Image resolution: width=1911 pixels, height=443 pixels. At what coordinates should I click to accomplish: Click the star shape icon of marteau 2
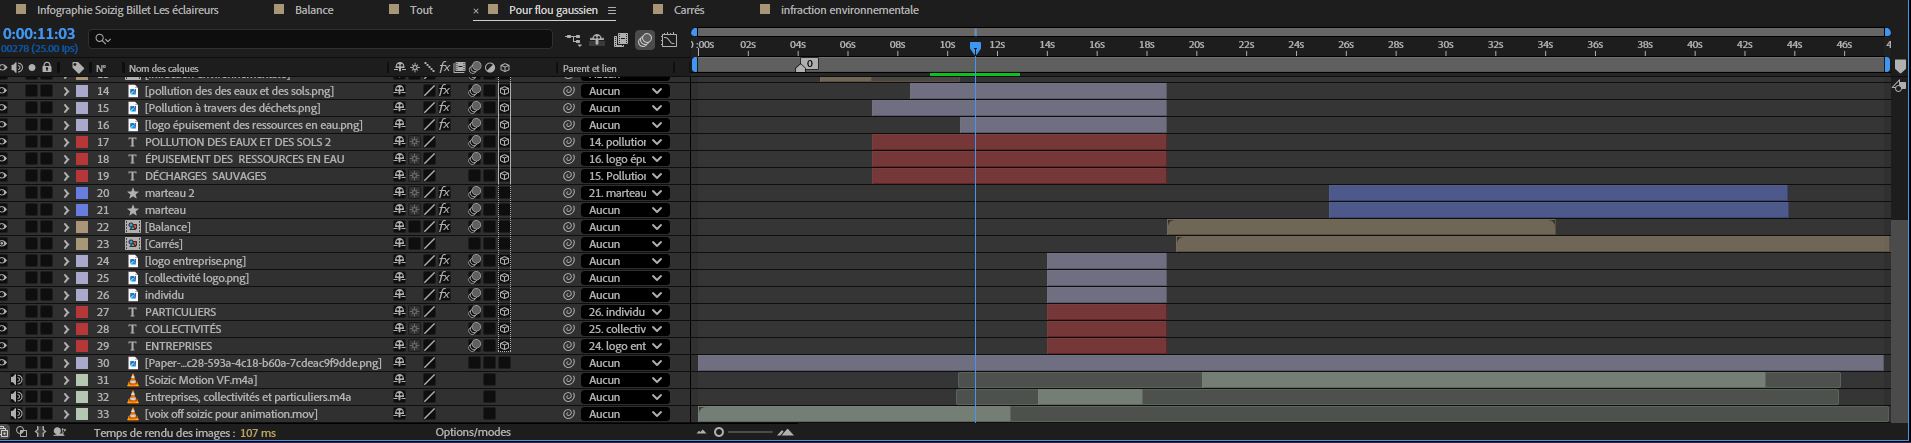(133, 193)
